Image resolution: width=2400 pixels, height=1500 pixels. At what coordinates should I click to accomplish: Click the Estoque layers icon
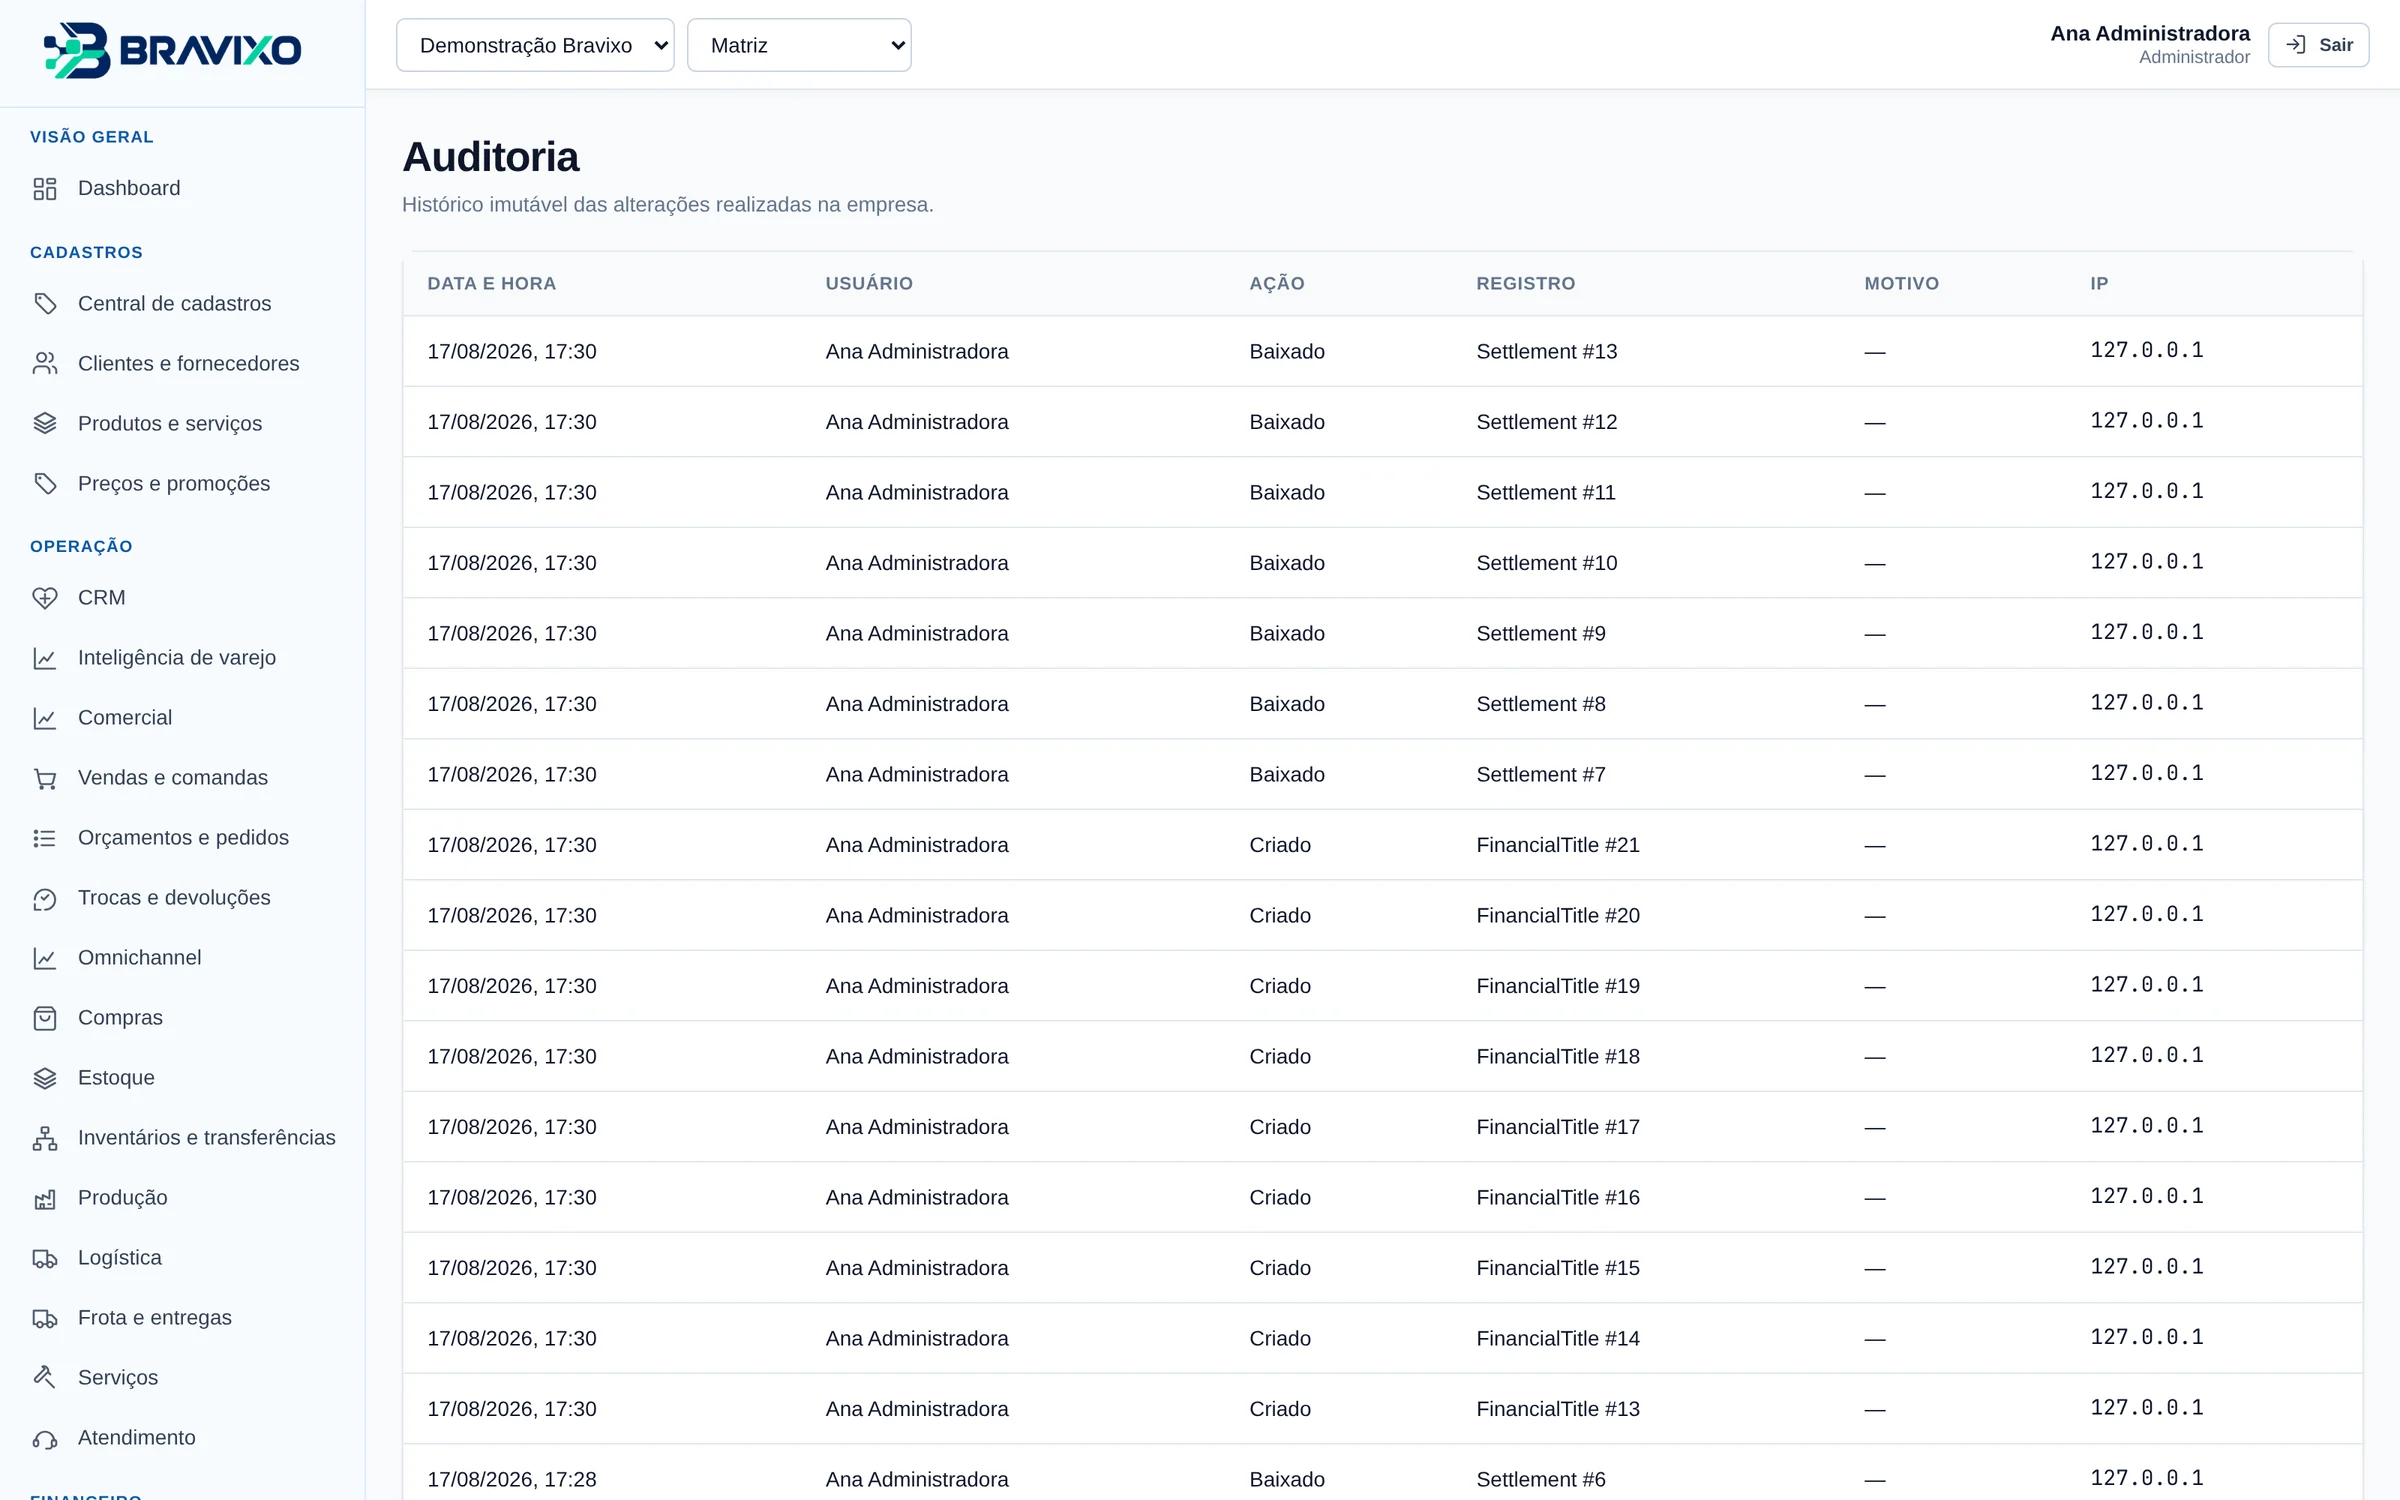coord(45,1078)
